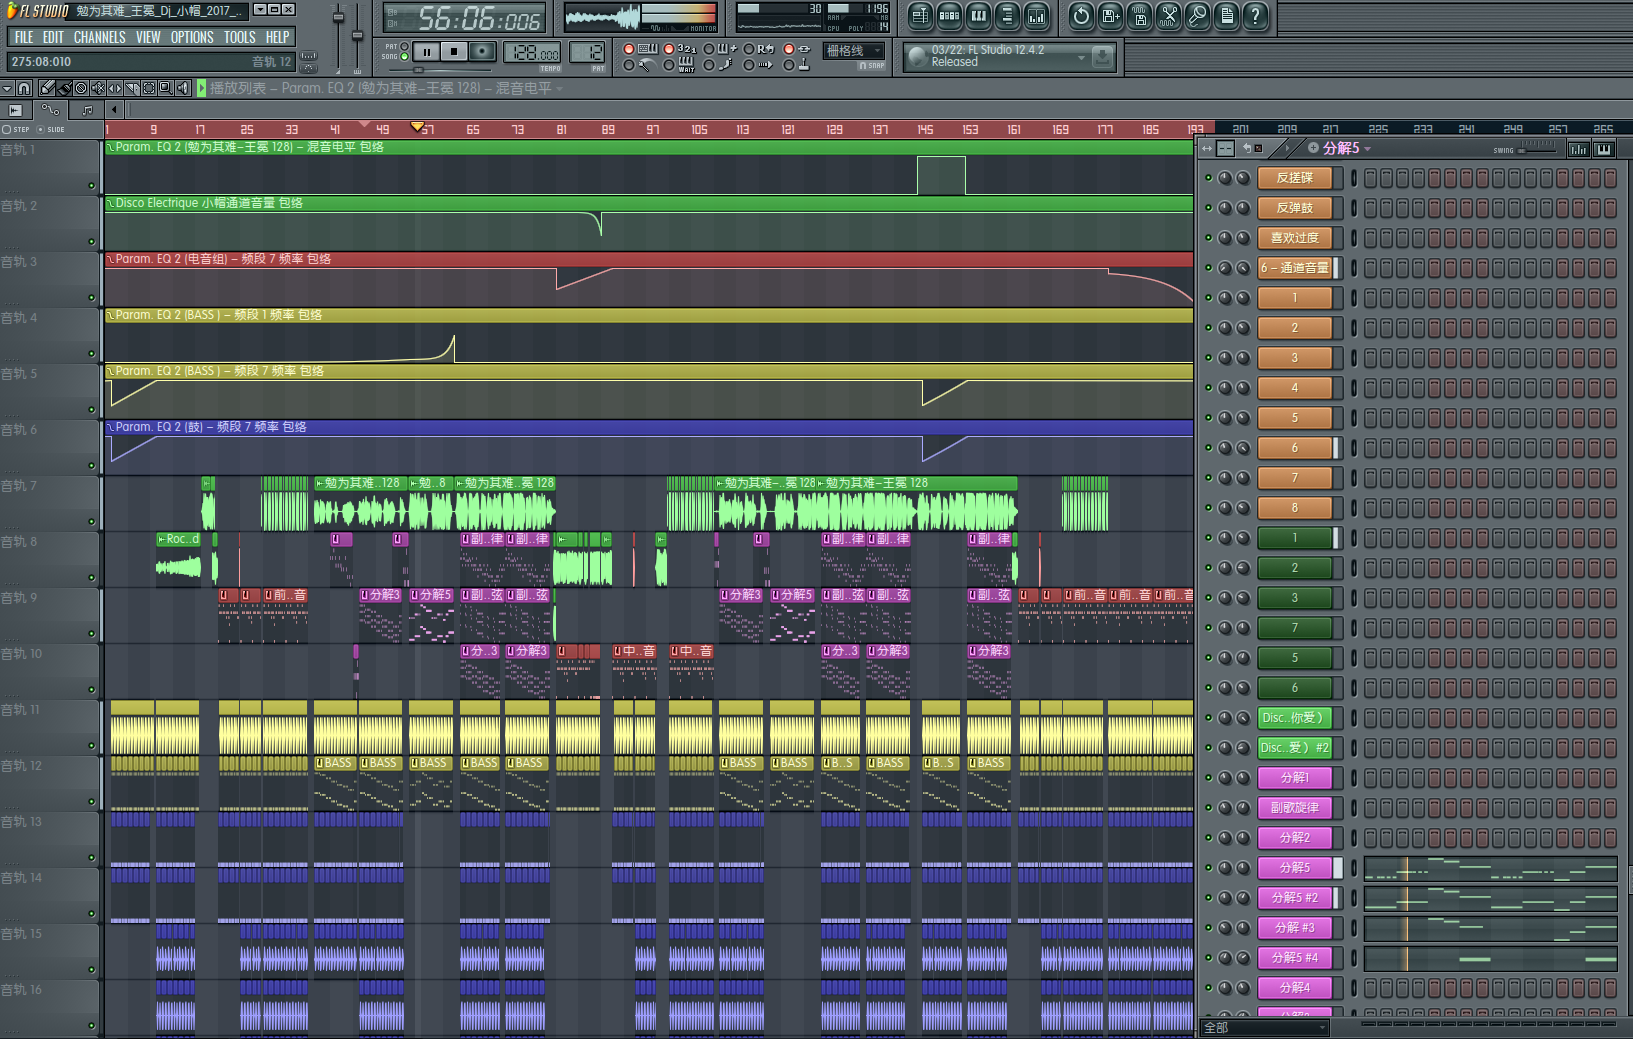Click the 喜欢过度 channel button
The height and width of the screenshot is (1039, 1633).
(1294, 238)
